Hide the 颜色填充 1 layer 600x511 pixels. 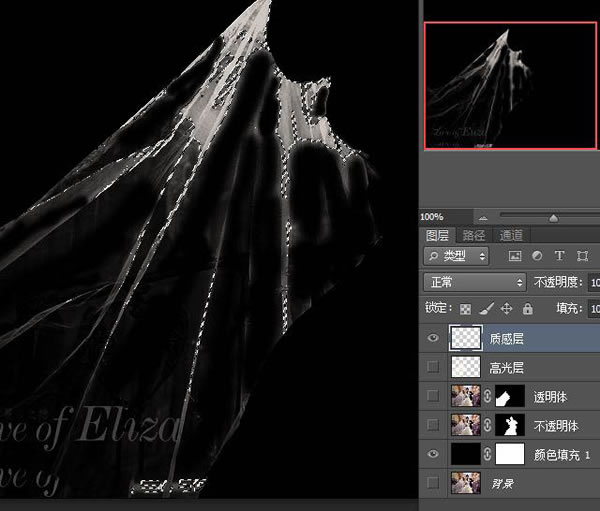[x=433, y=454]
